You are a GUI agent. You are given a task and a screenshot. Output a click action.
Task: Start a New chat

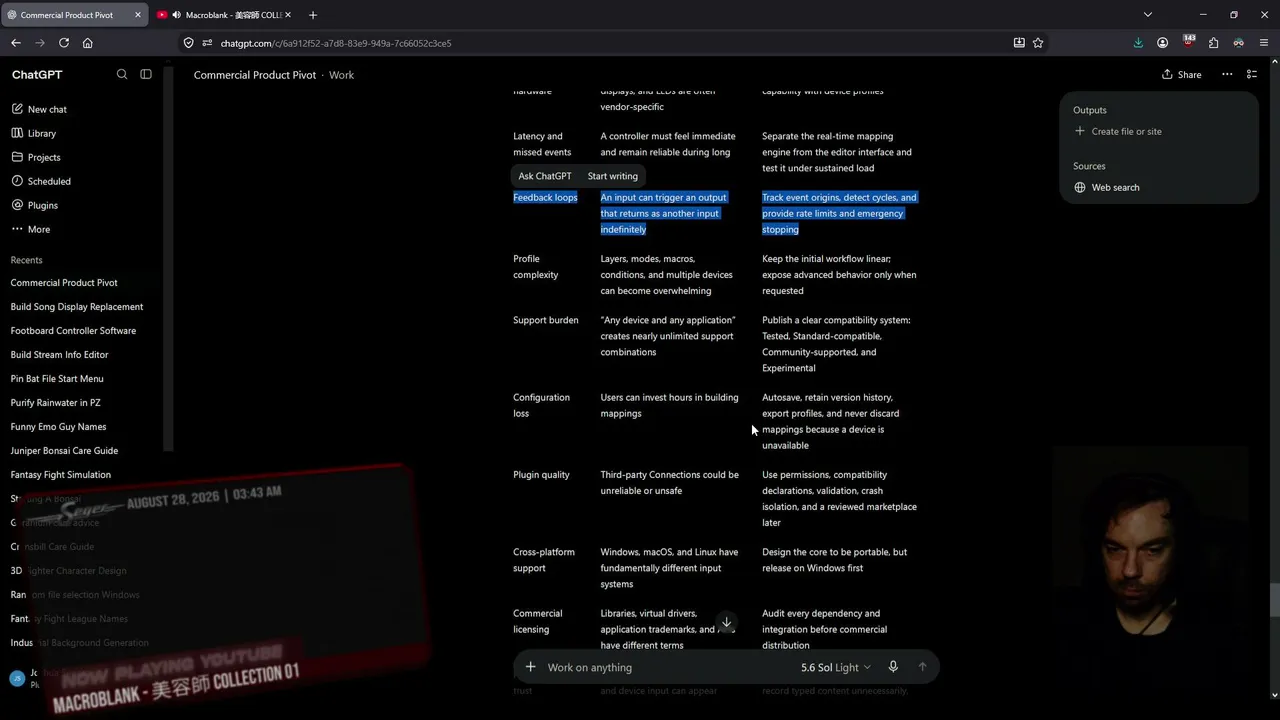click(x=47, y=109)
